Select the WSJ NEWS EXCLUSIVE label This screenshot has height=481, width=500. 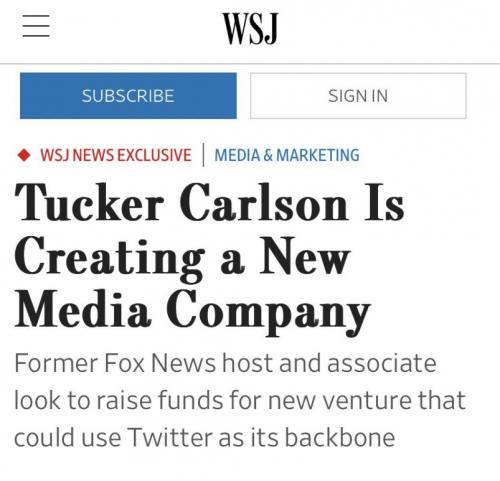click(x=116, y=155)
